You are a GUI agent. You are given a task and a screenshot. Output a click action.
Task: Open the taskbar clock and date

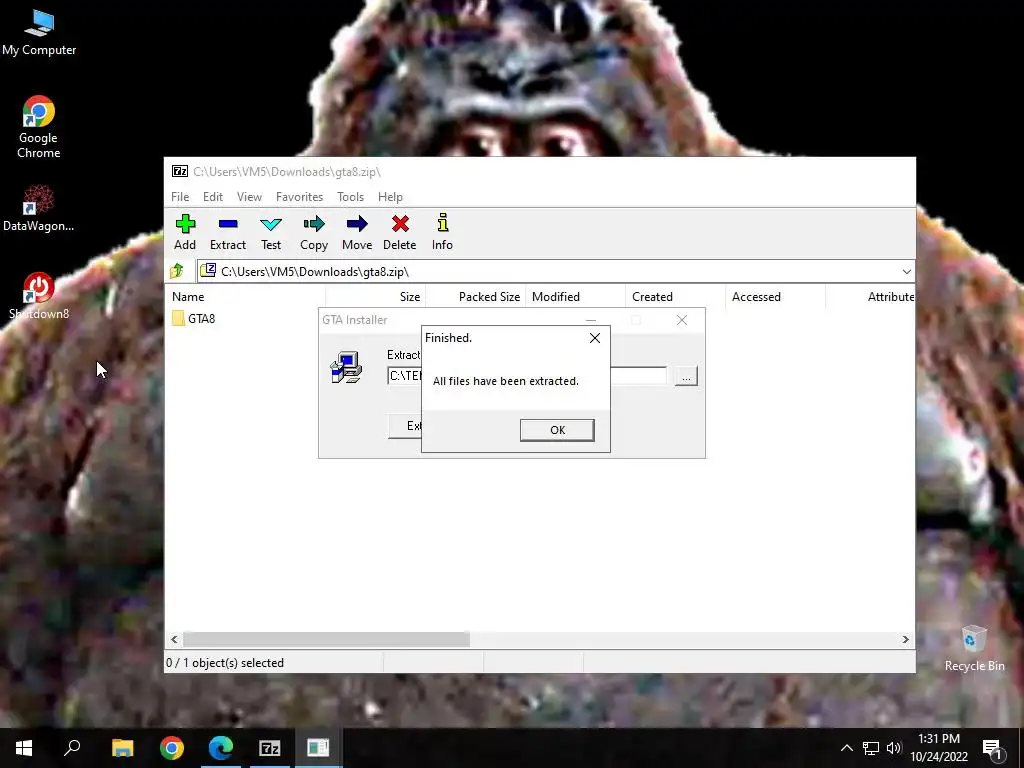click(x=939, y=748)
